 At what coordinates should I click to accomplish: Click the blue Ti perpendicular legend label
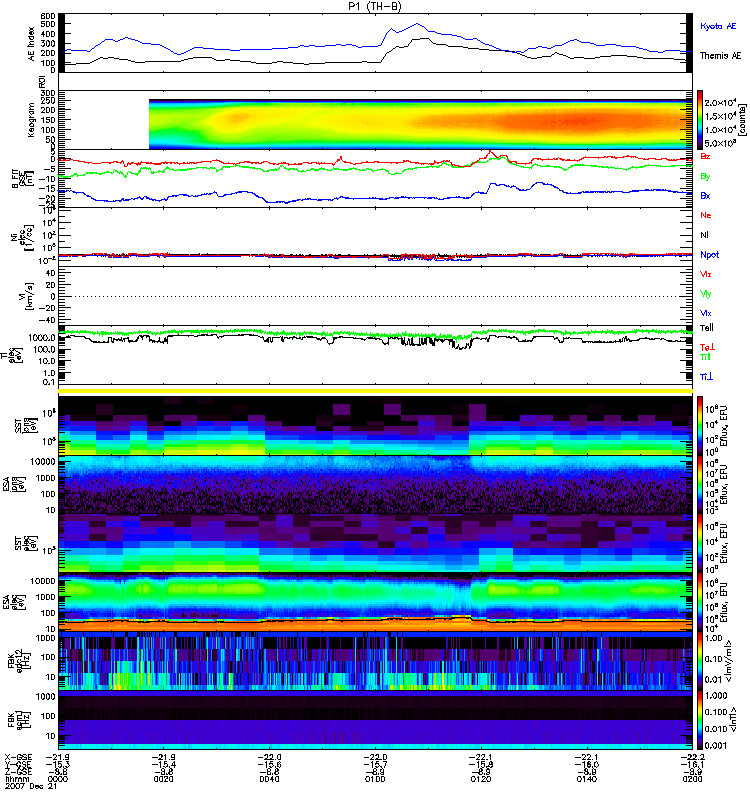pyautogui.click(x=706, y=377)
